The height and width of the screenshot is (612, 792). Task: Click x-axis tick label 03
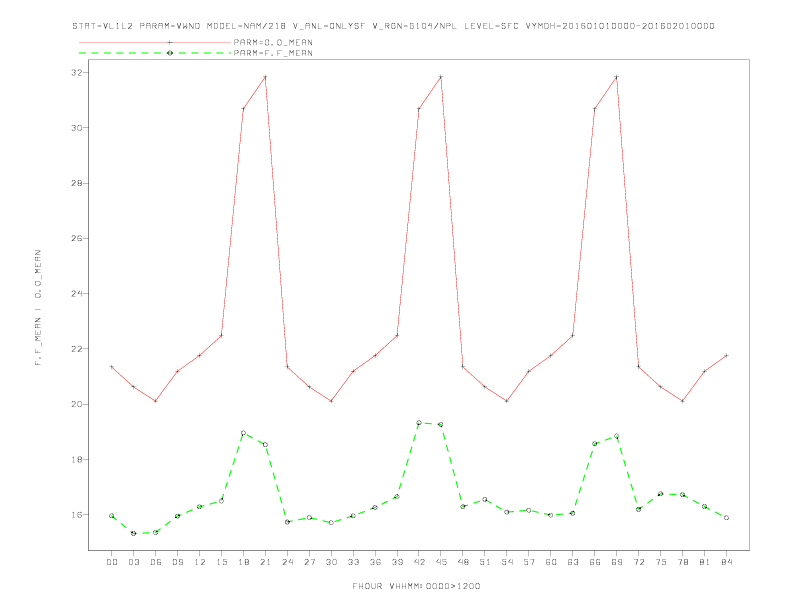point(133,562)
